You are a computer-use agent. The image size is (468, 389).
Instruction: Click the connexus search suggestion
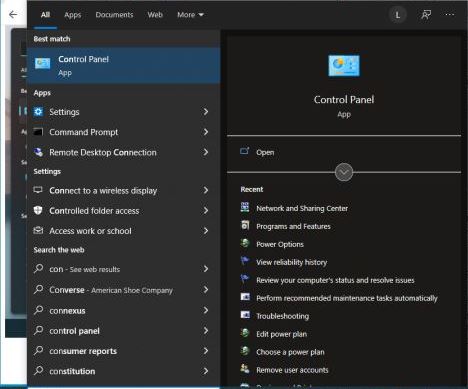click(67, 311)
